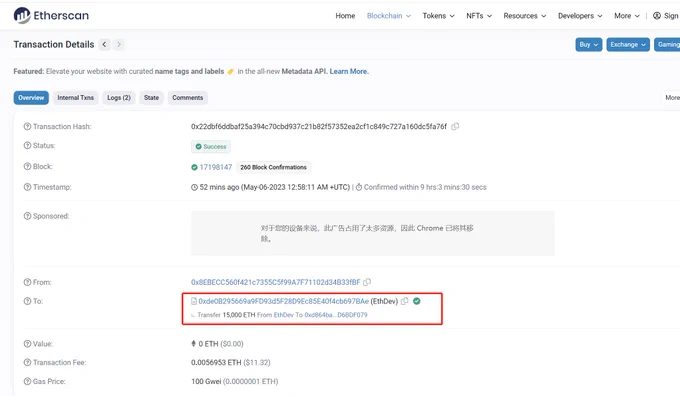Expand the Resources menu
This screenshot has width=680, height=396.
pos(525,16)
